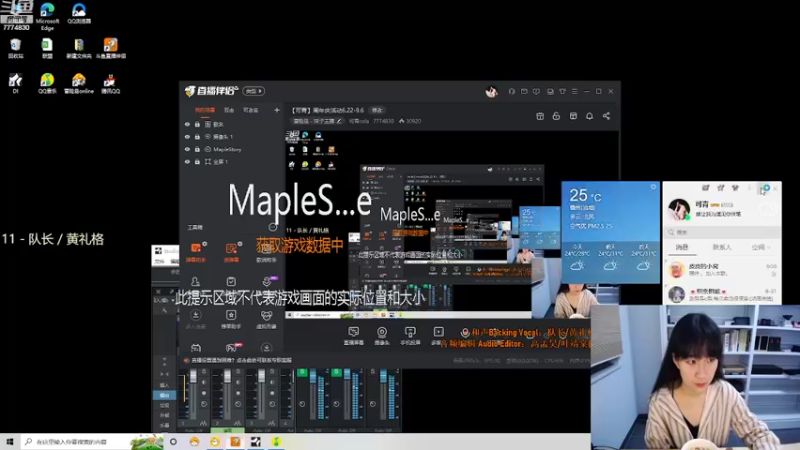Click the unlock padlock icon above preview
Viewport: 800px width, 450px height.
[x=556, y=116]
